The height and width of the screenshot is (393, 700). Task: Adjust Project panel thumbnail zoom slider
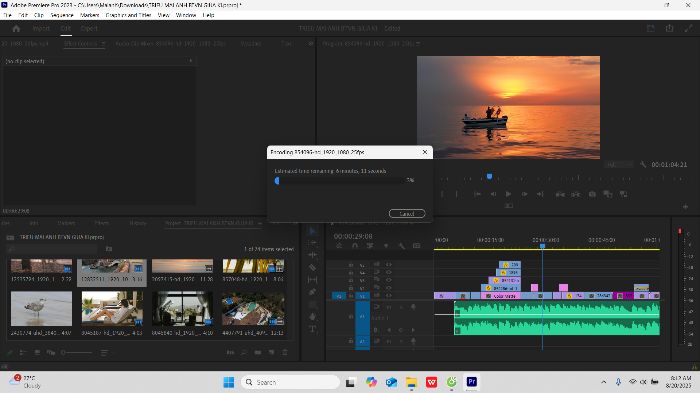[x=76, y=352]
